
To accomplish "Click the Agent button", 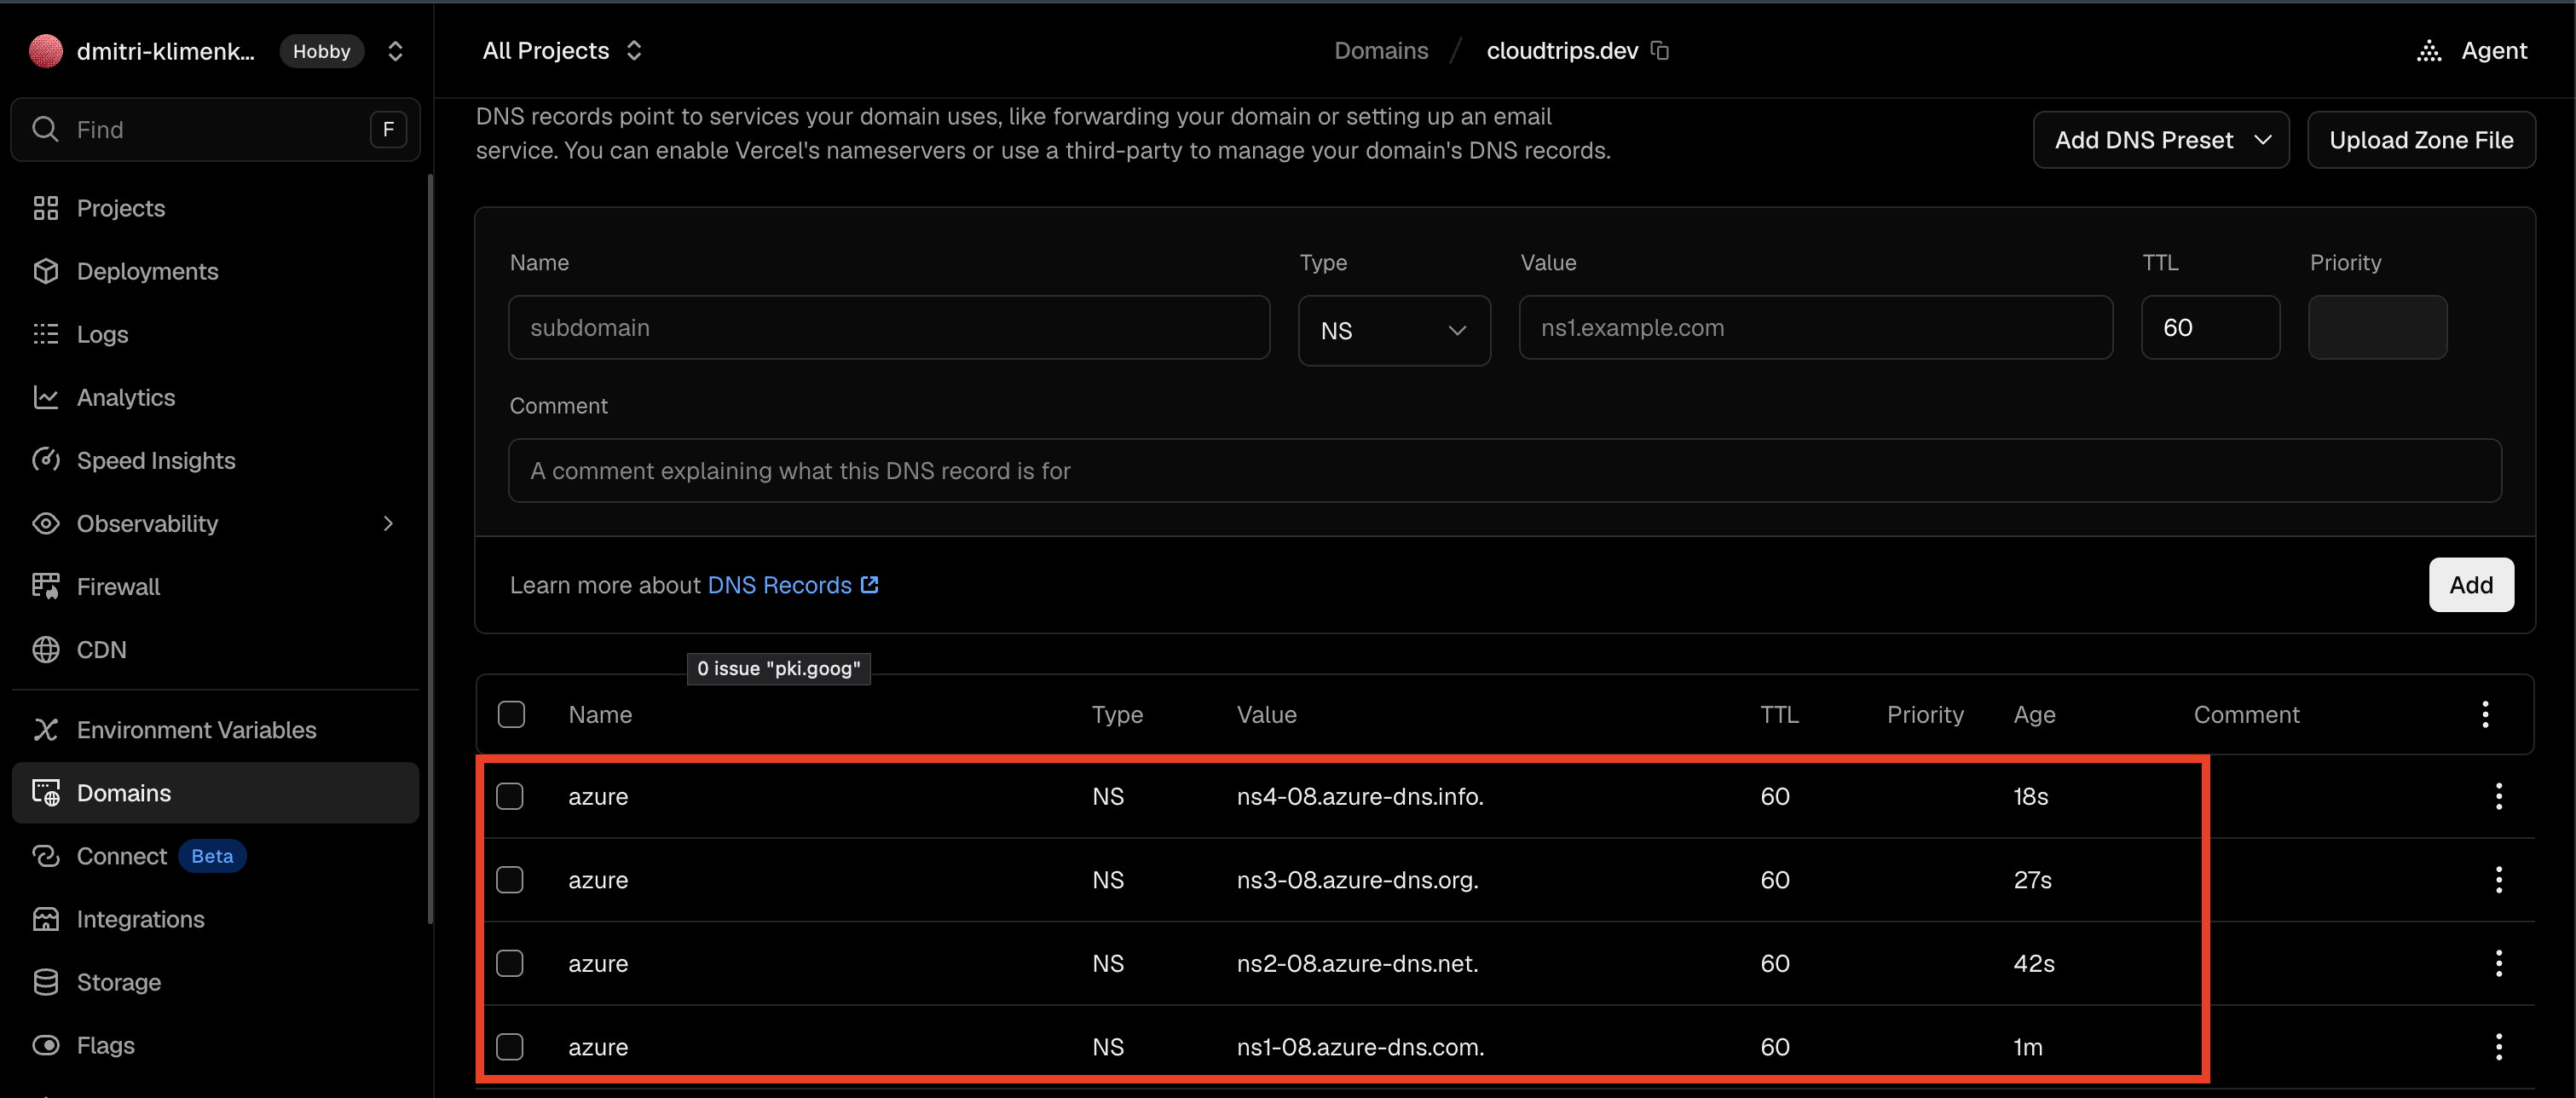I will point(2472,51).
